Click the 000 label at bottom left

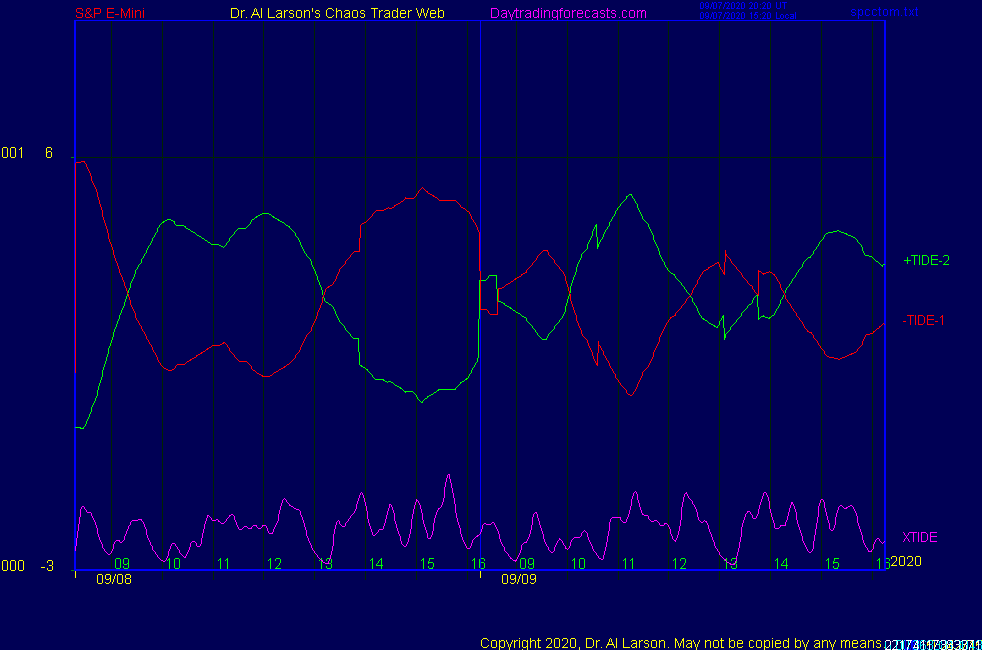click(x=12, y=566)
